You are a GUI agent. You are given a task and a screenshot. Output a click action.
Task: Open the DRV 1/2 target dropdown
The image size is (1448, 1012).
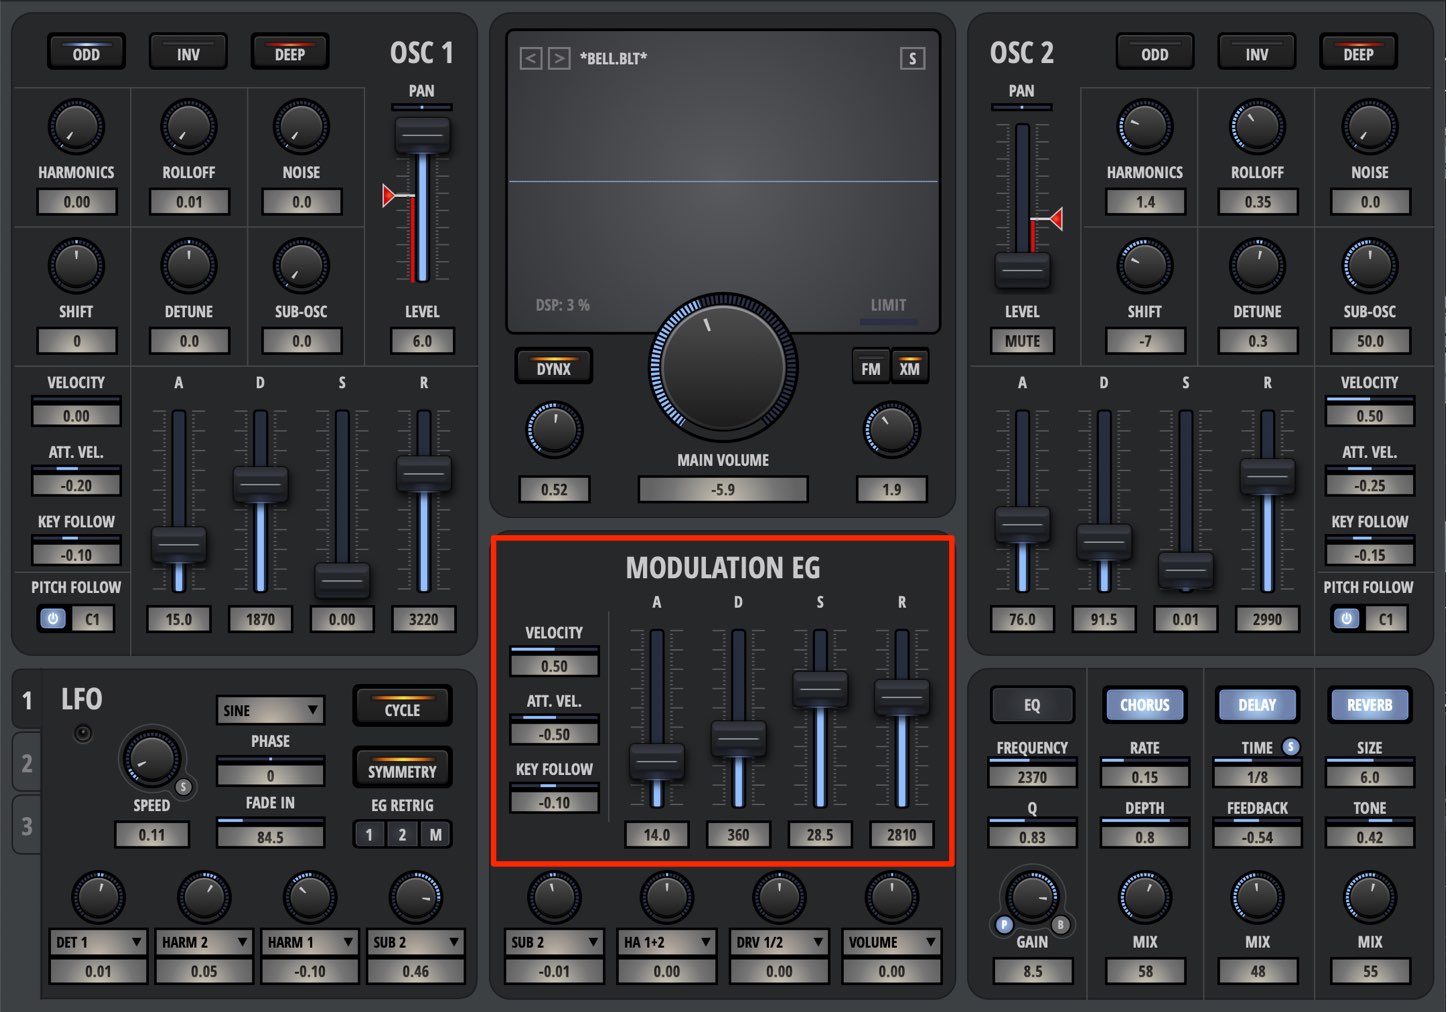[x=779, y=942]
